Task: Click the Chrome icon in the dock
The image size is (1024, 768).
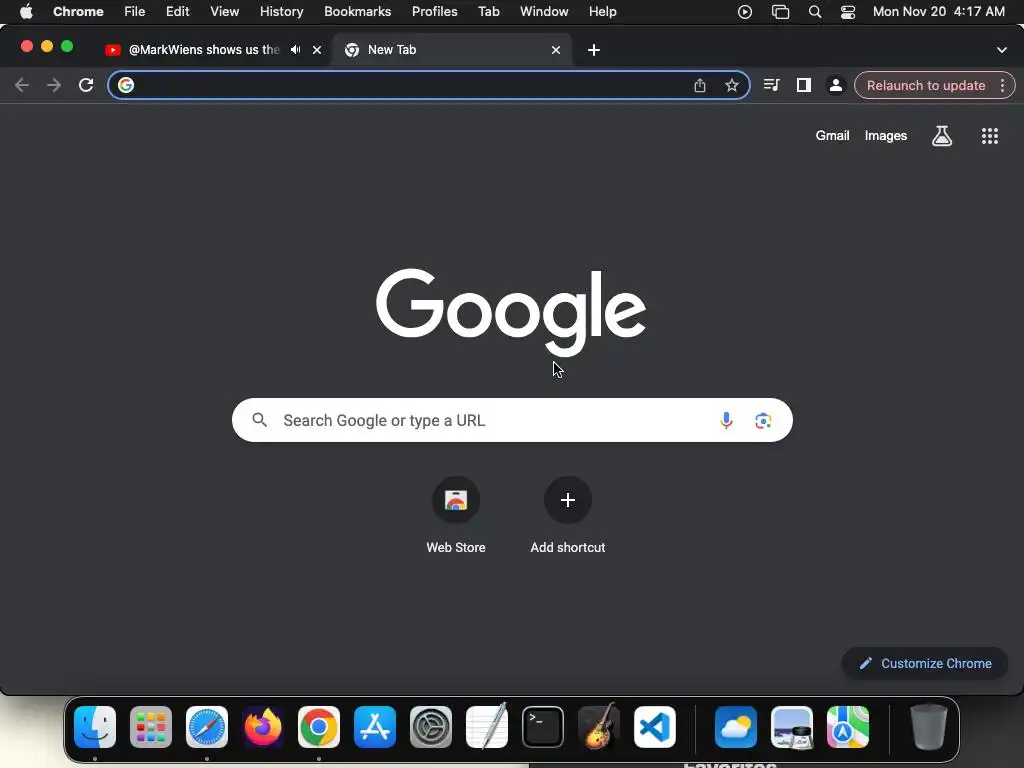Action: (319, 727)
